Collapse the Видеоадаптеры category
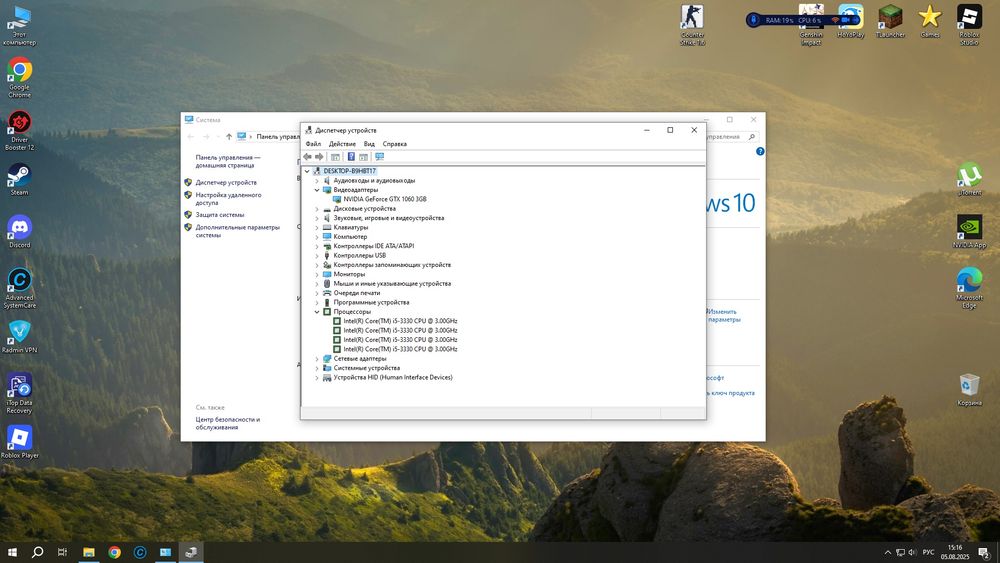 [317, 190]
